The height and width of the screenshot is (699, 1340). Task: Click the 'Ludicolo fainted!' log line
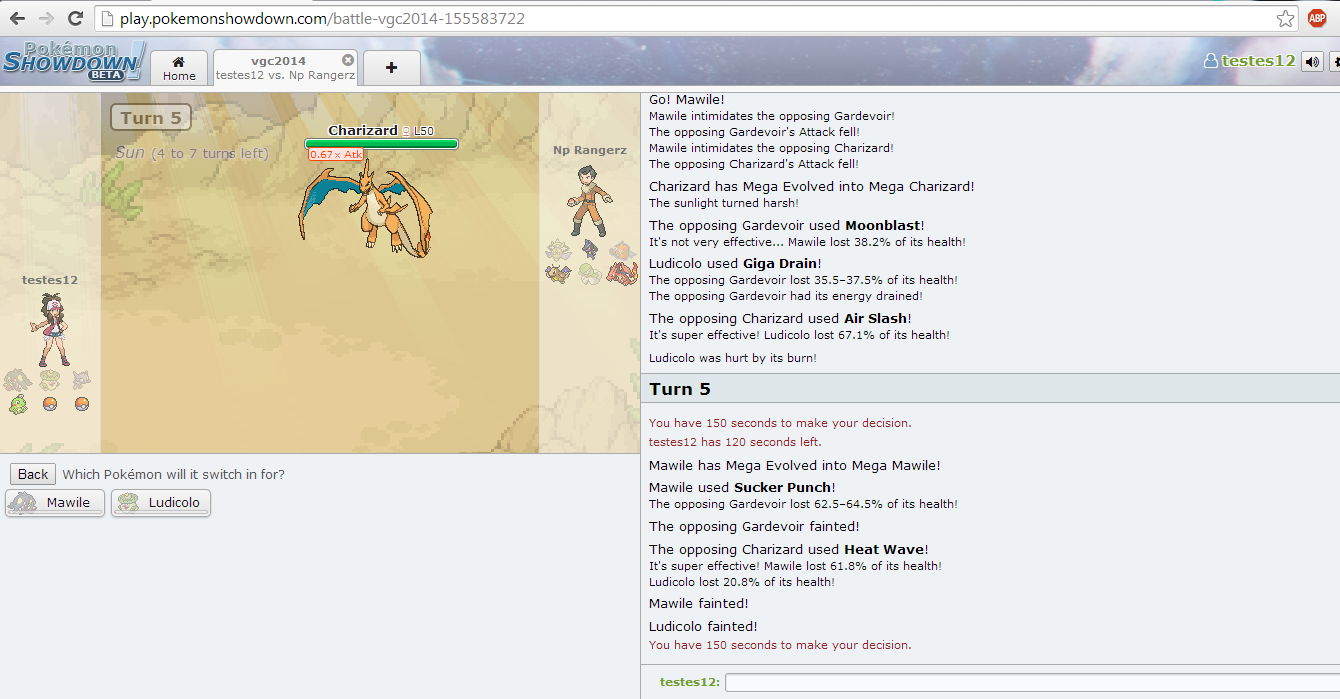coord(703,626)
